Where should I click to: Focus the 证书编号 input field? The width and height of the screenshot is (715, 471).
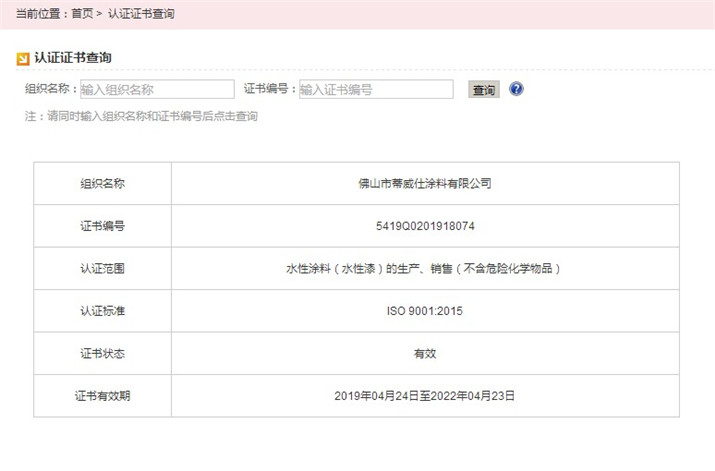[376, 89]
